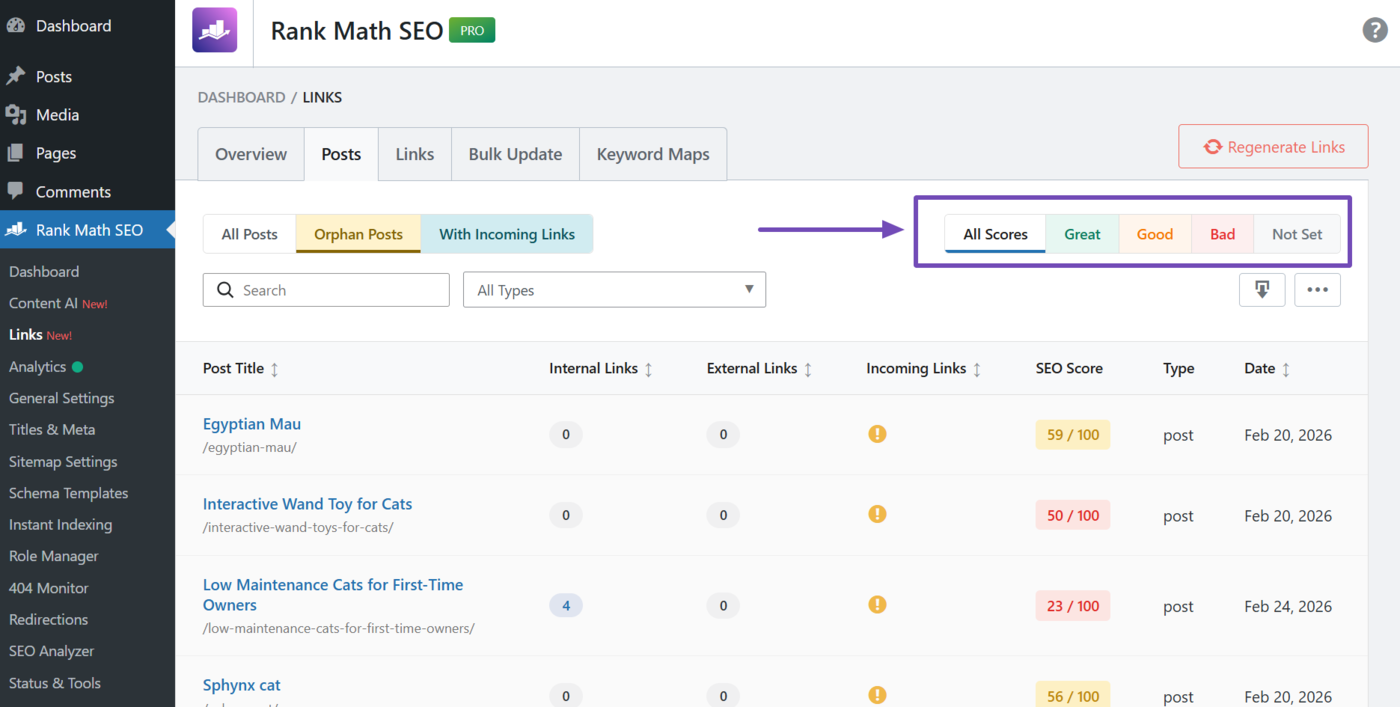Enable the Great score filter

(1082, 233)
